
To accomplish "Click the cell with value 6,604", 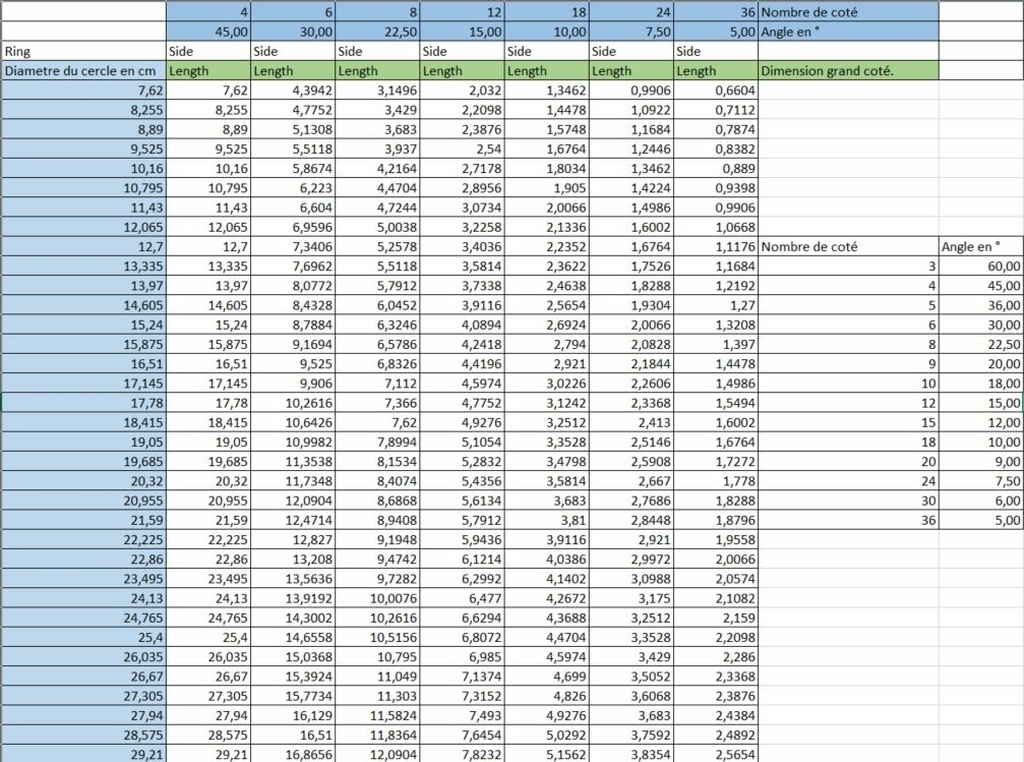I will click(x=293, y=208).
